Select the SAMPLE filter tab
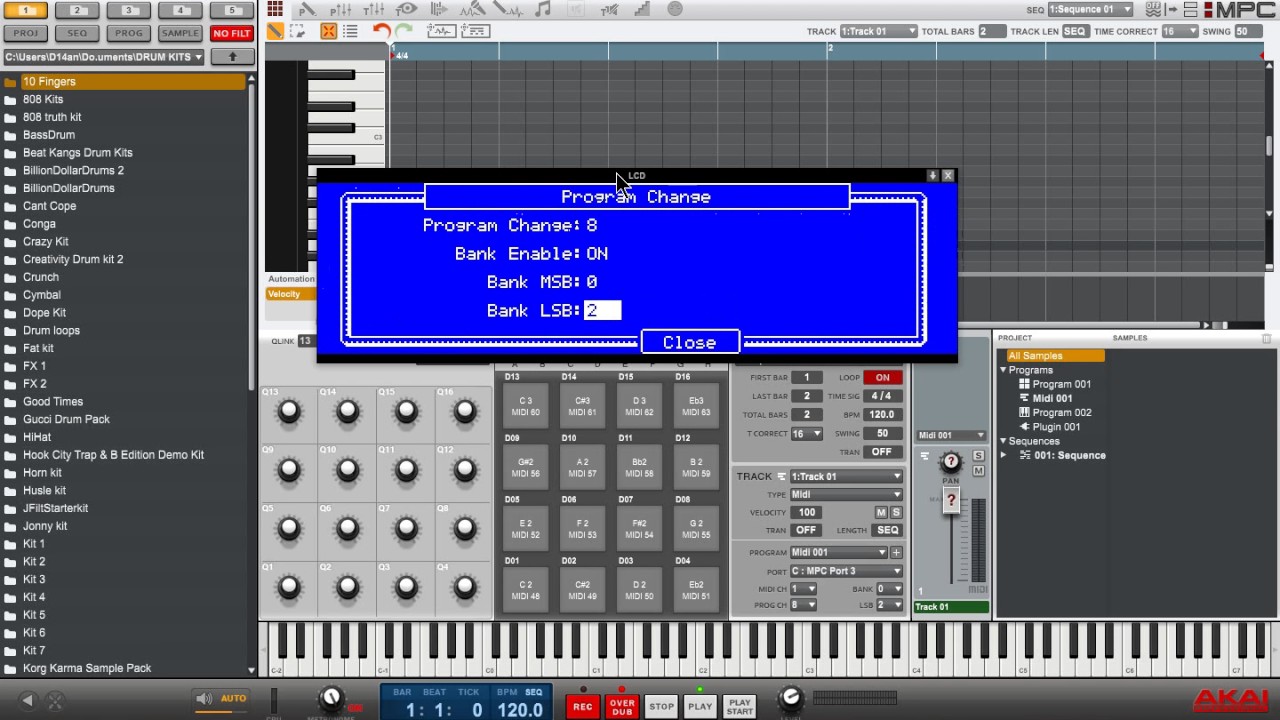Screen dimensions: 1280x720 (181, 33)
